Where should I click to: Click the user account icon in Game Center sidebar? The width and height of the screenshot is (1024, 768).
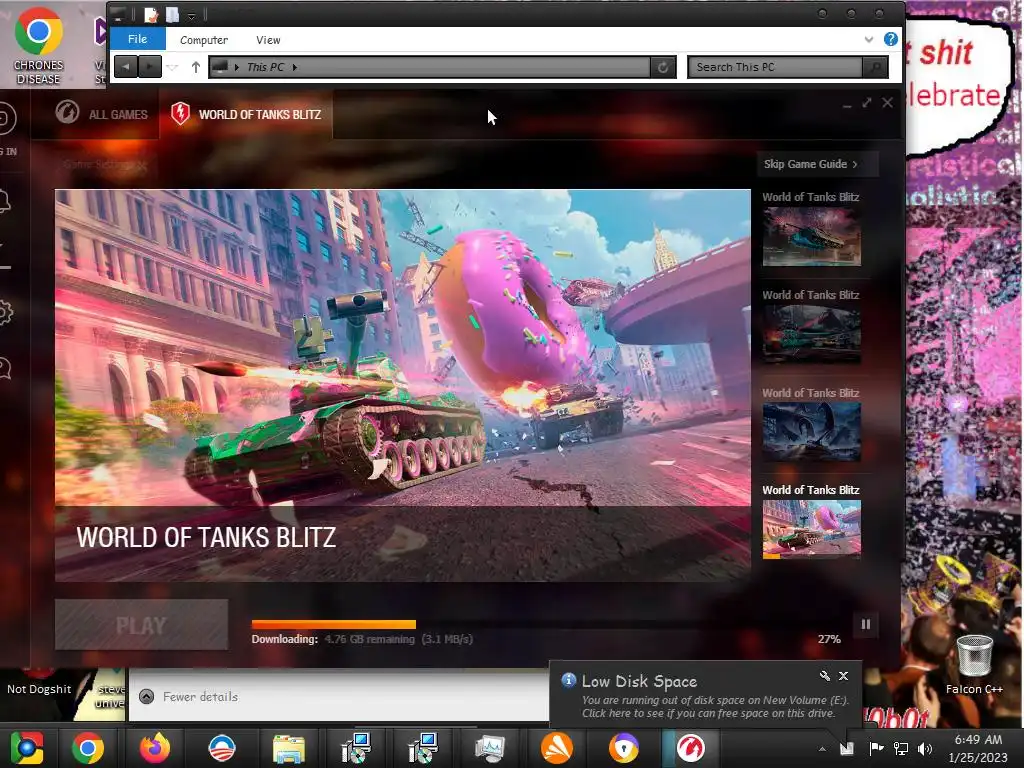pyautogui.click(x=7, y=119)
